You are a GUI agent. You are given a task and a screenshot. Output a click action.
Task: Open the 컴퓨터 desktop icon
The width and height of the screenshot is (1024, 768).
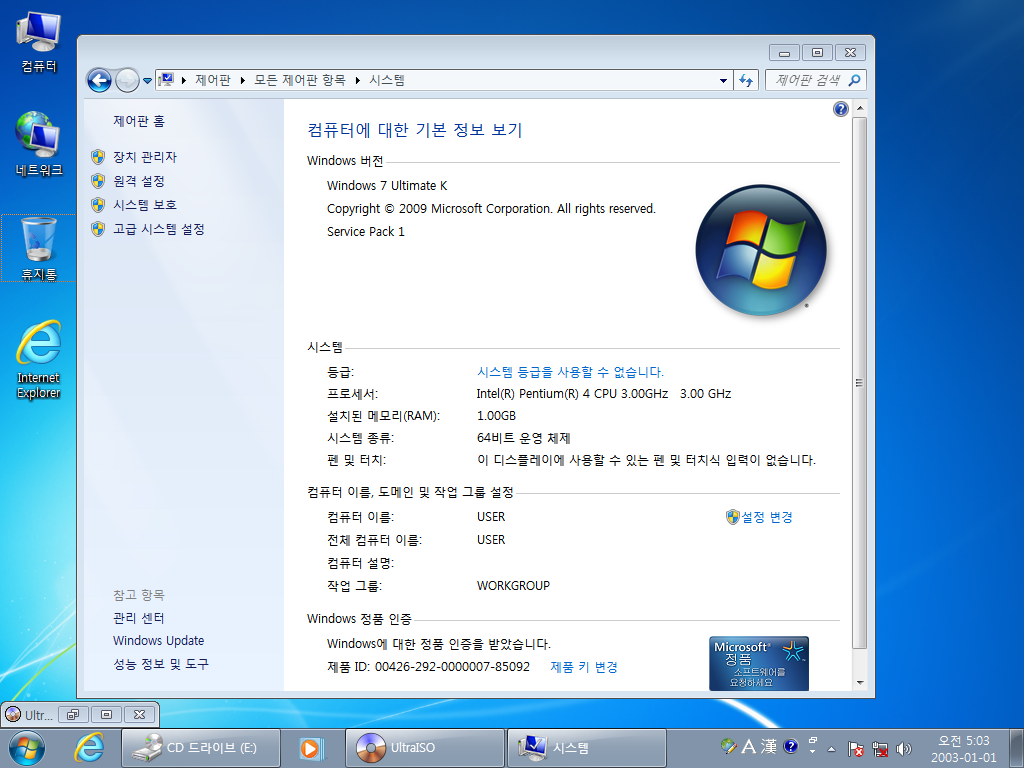pyautogui.click(x=39, y=42)
